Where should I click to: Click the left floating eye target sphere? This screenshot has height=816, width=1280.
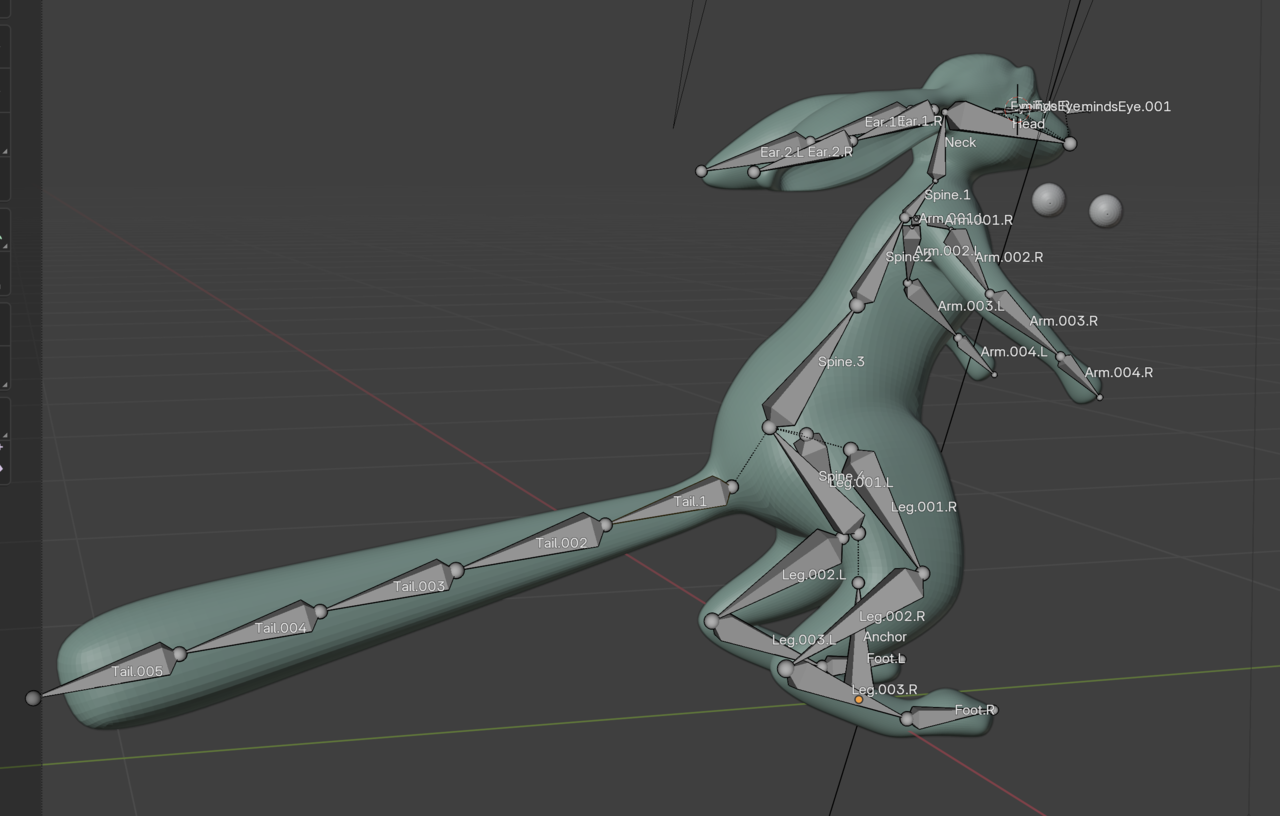pyautogui.click(x=1048, y=200)
